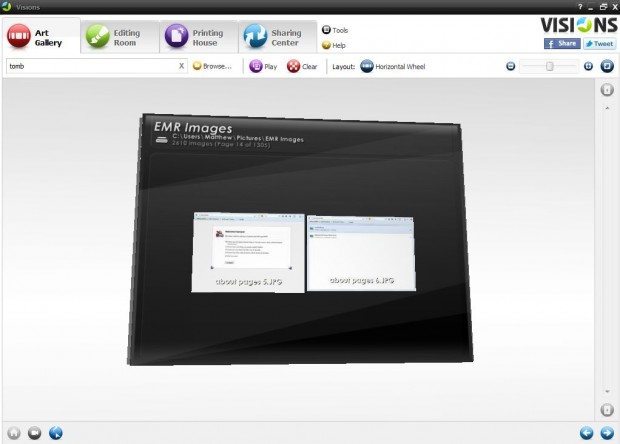Viewport: 620px width, 444px height.
Task: Switch to the Editing Room tab
Action: coord(120,37)
